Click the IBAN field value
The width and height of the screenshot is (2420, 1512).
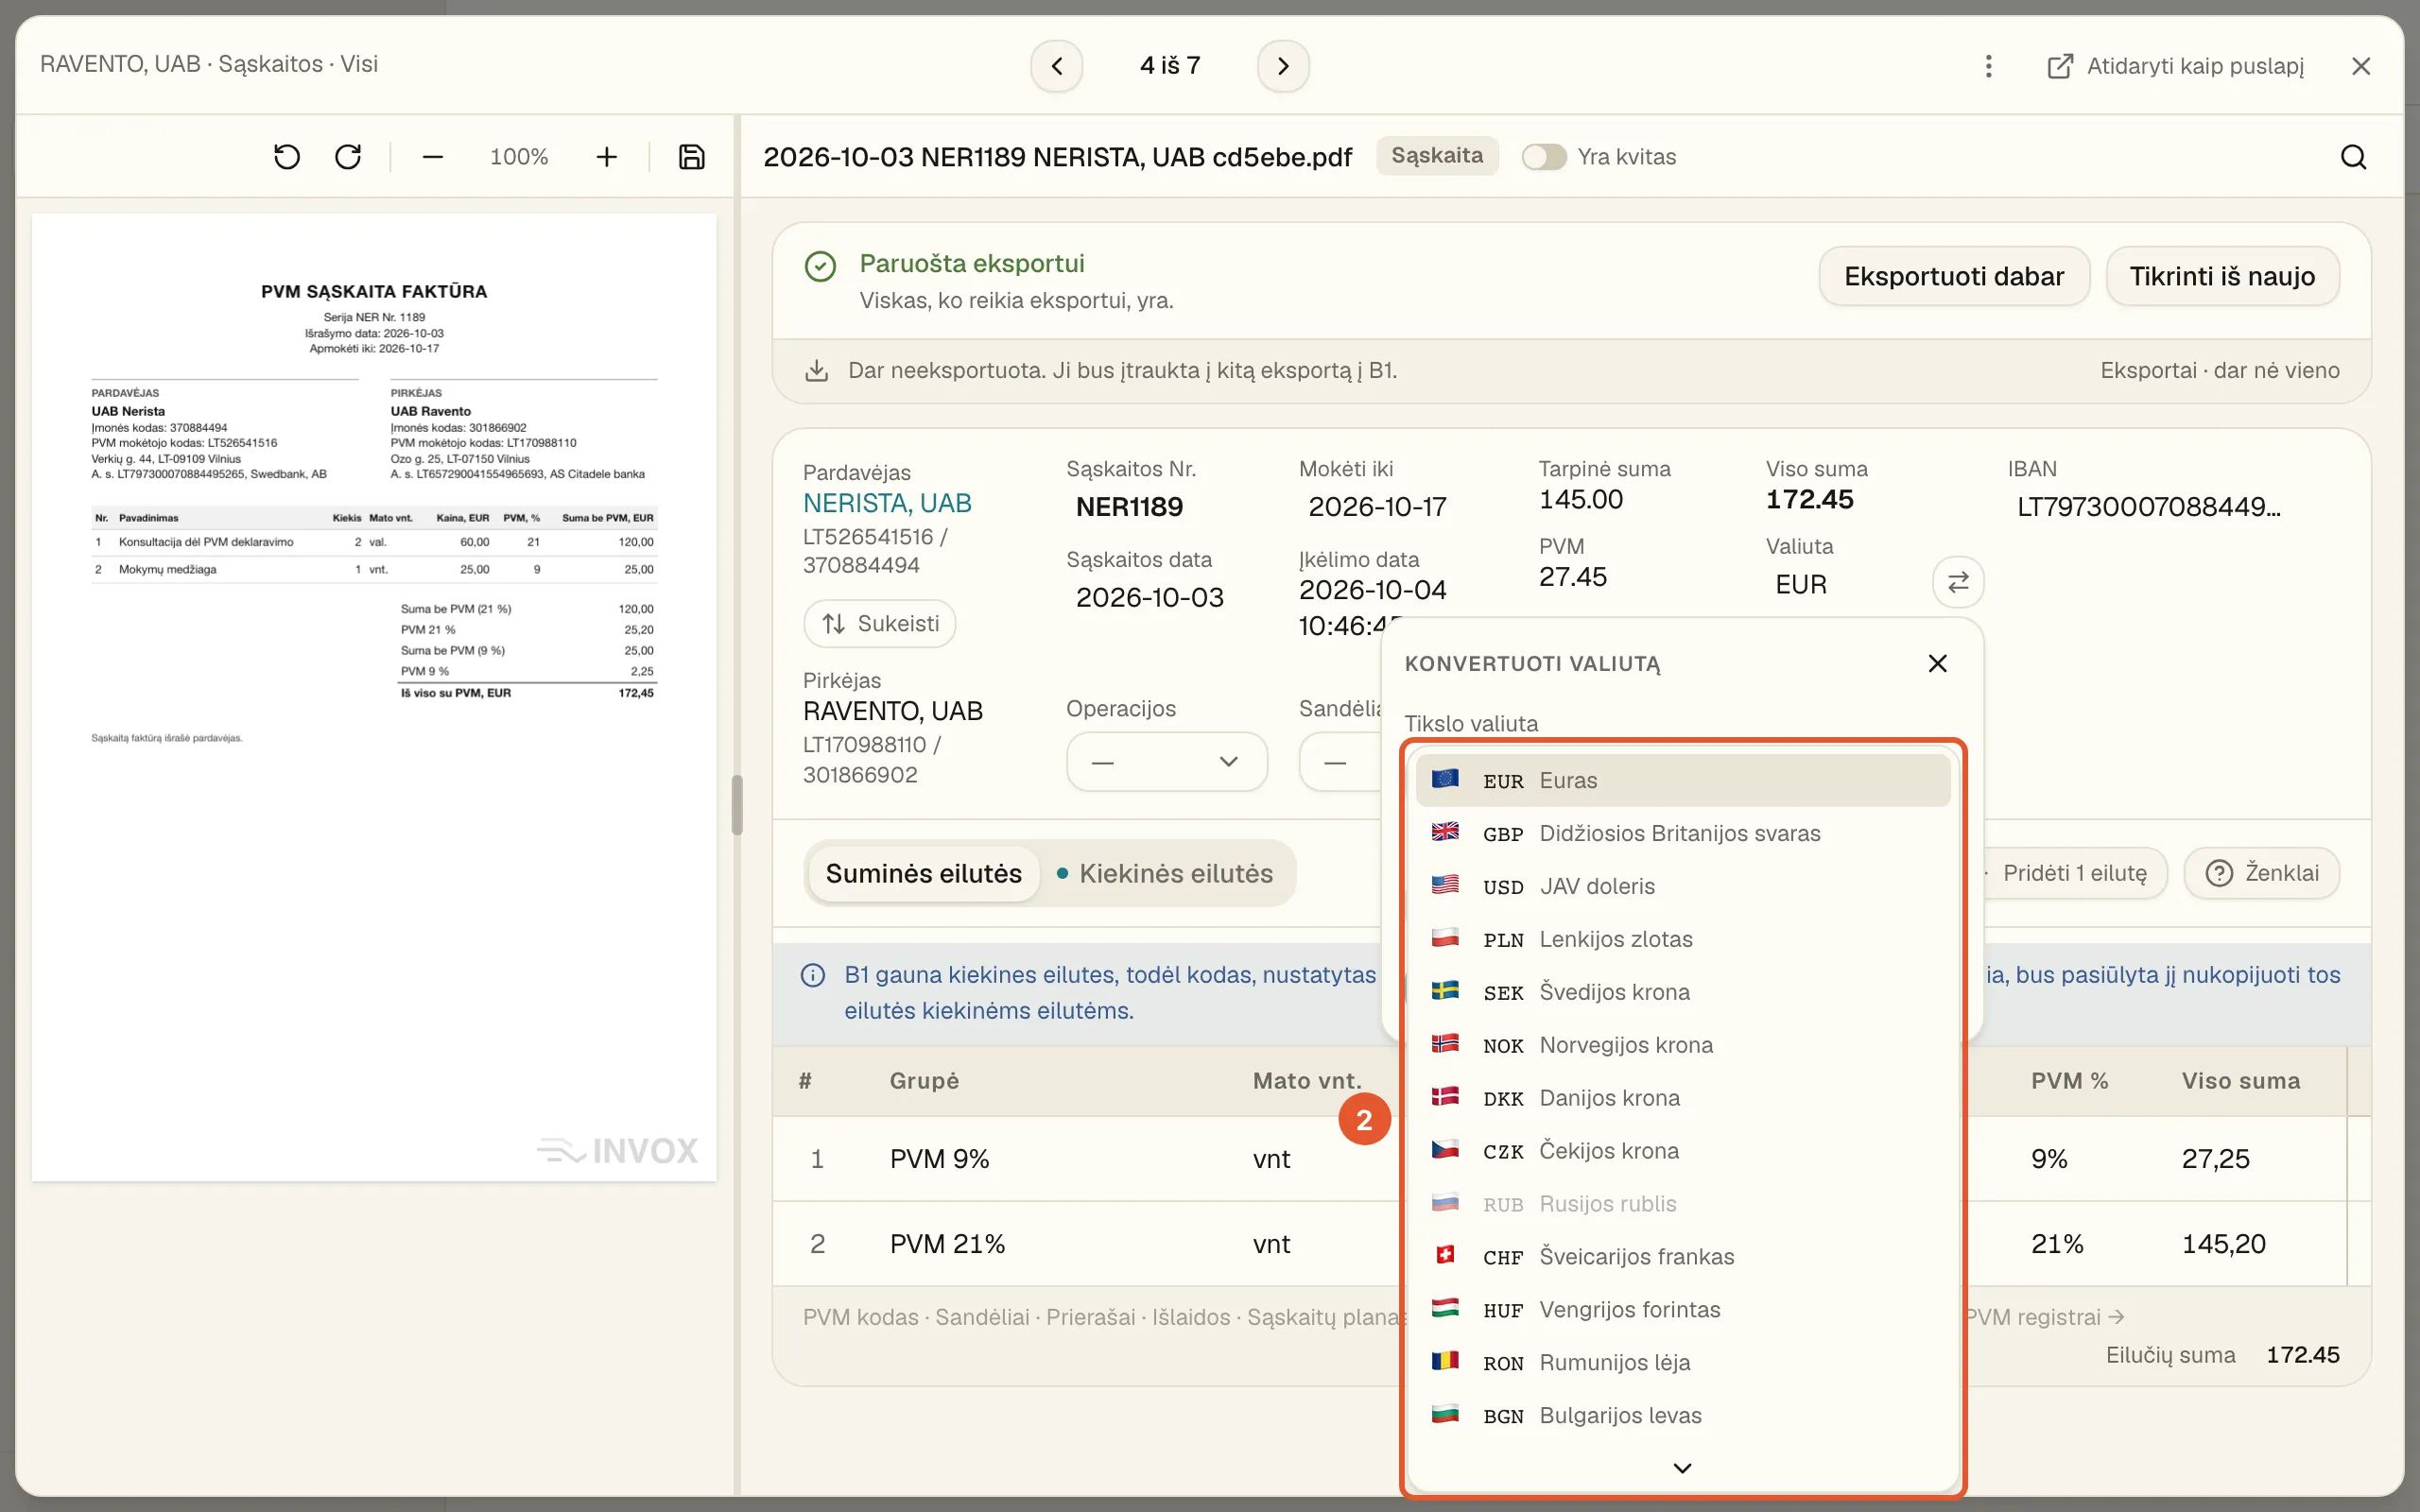(2149, 507)
